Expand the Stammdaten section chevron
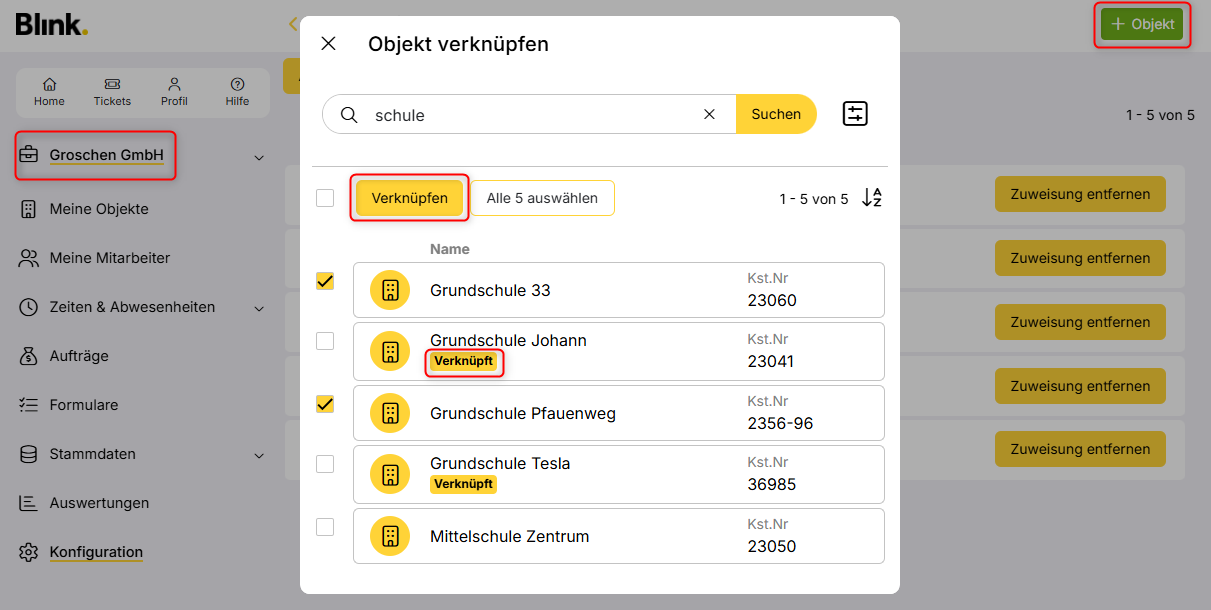 point(259,455)
